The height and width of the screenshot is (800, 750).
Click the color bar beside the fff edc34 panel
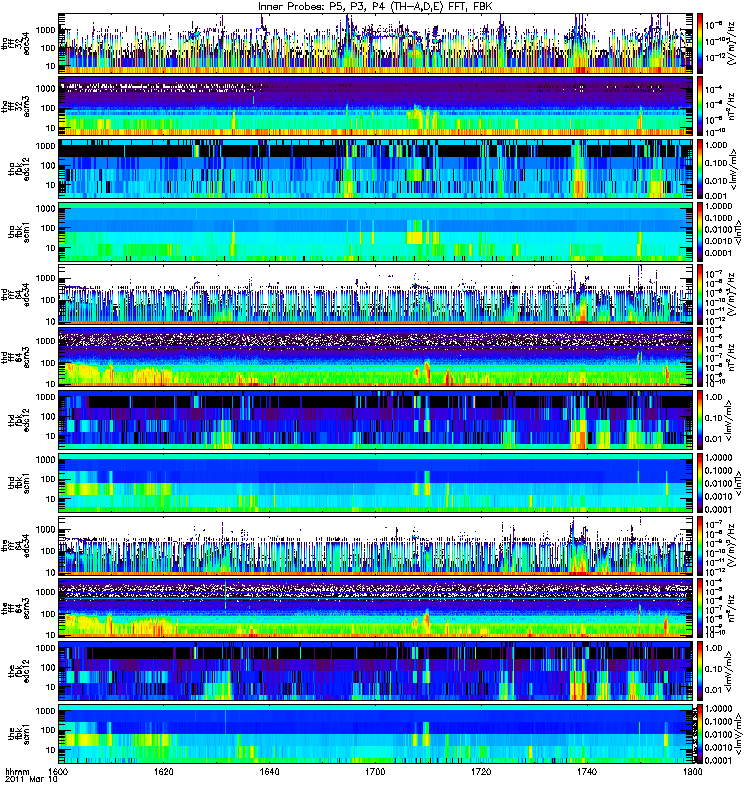click(x=700, y=545)
